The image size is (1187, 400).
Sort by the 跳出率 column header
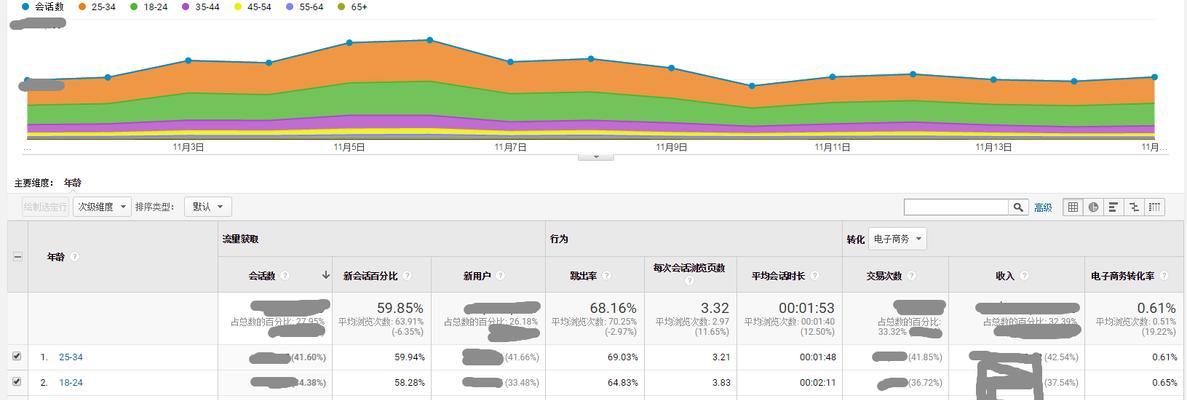point(584,276)
